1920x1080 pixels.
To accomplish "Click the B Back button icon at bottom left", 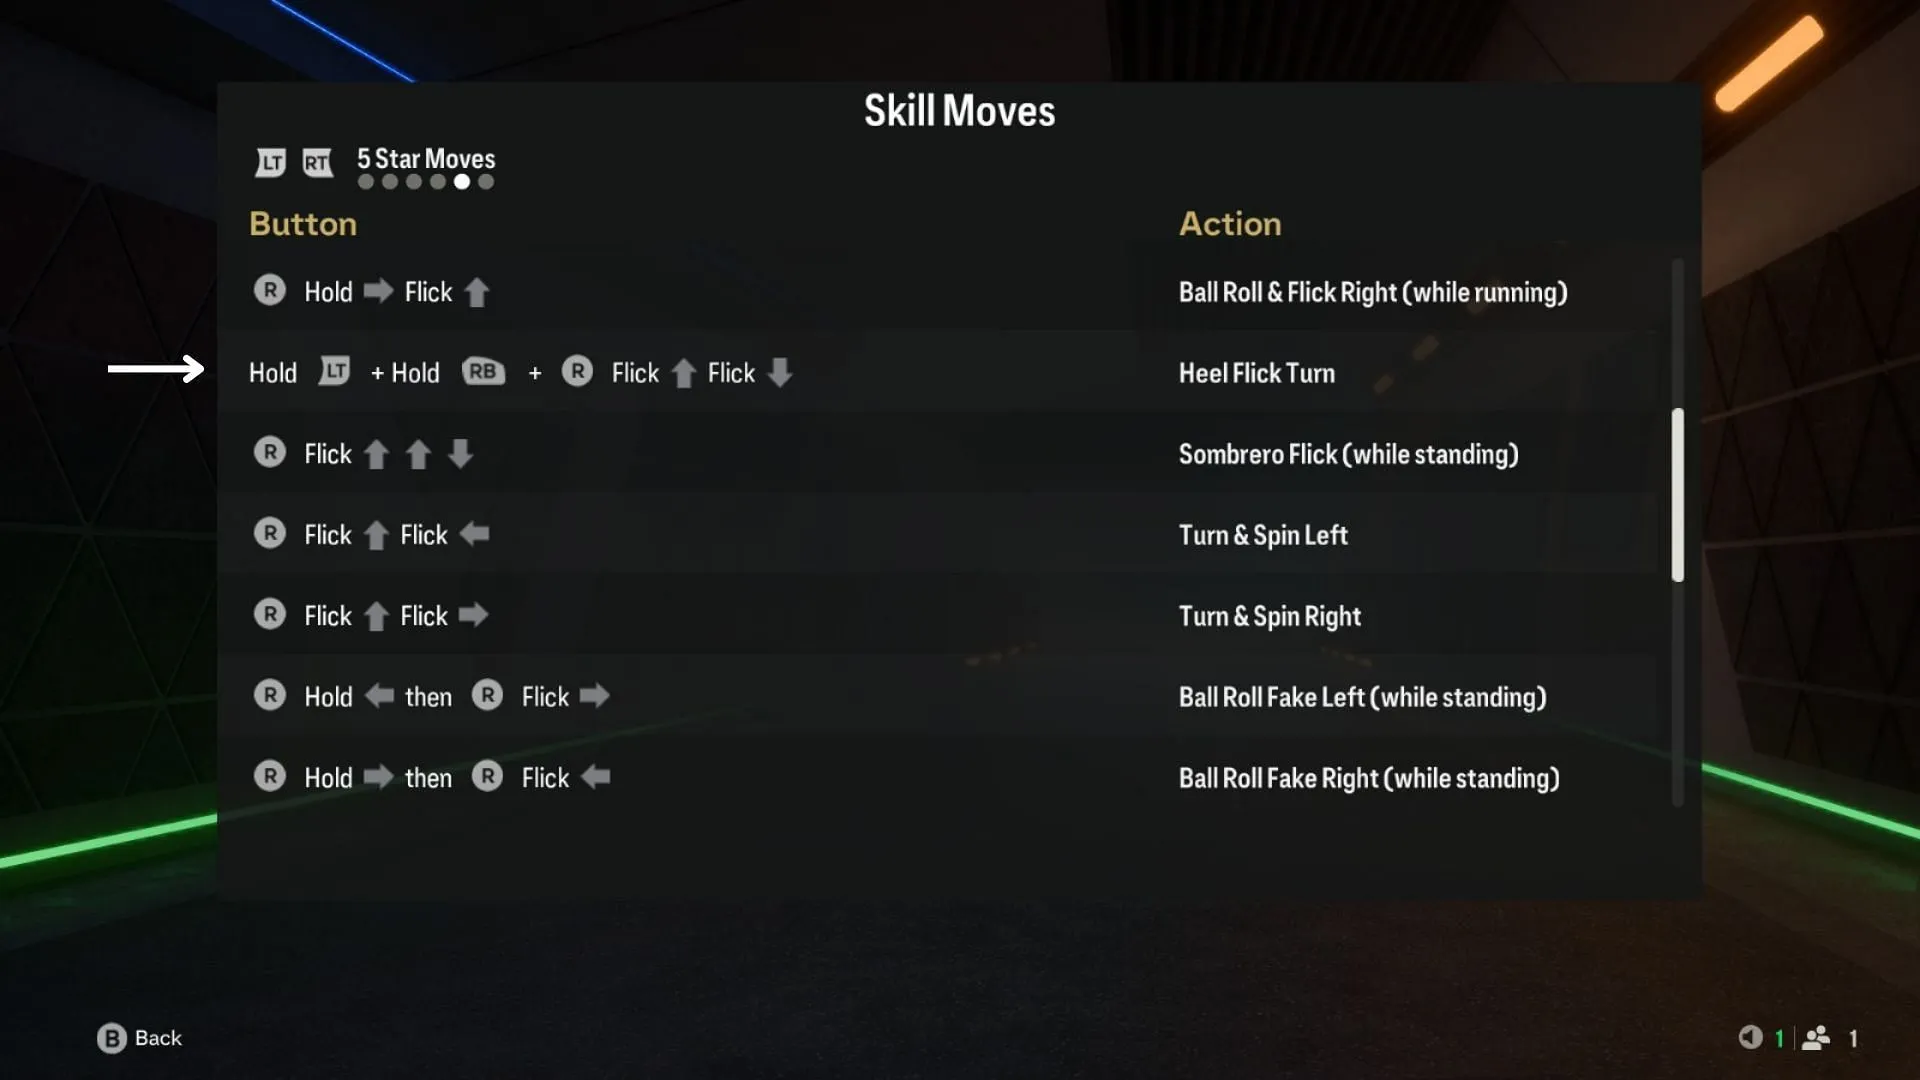I will click(x=109, y=1038).
